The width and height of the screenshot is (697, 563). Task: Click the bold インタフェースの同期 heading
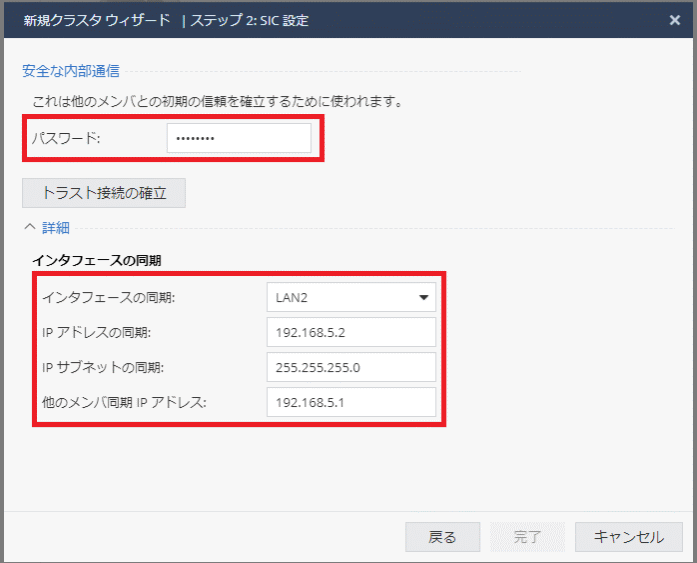click(97, 260)
